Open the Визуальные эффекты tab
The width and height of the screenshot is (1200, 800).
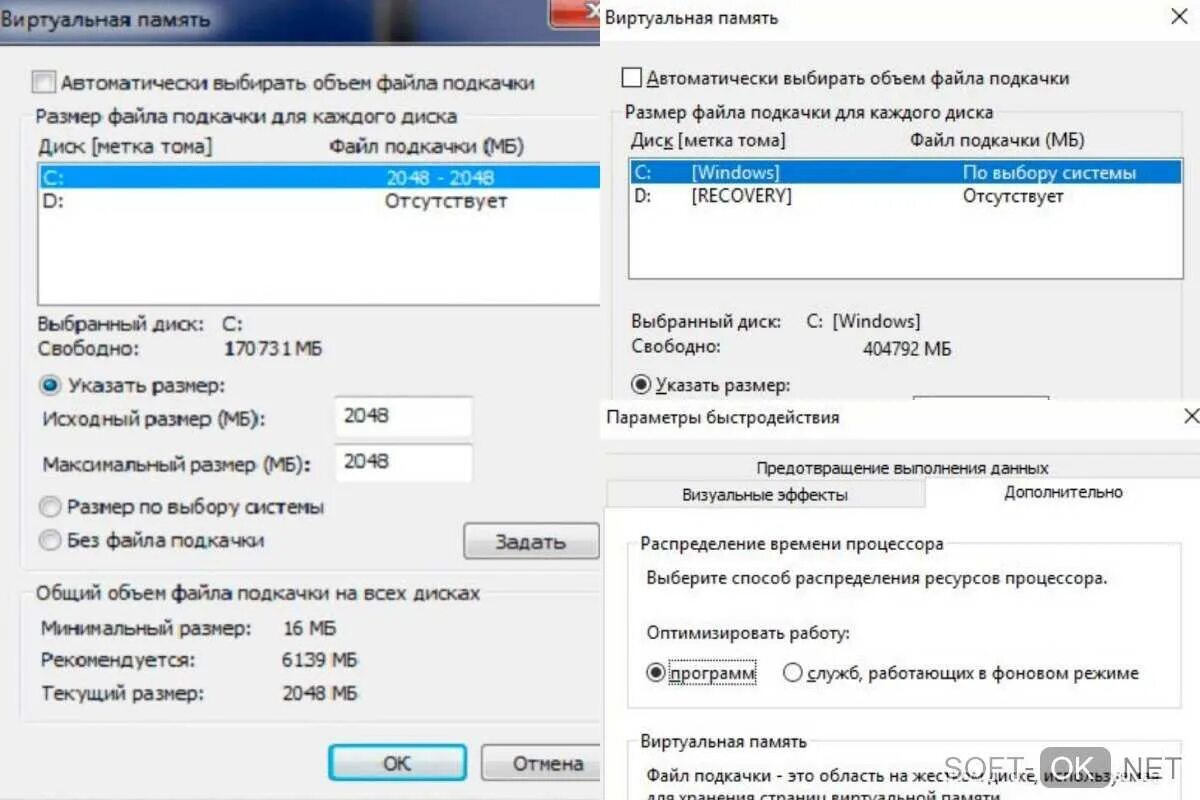765,494
